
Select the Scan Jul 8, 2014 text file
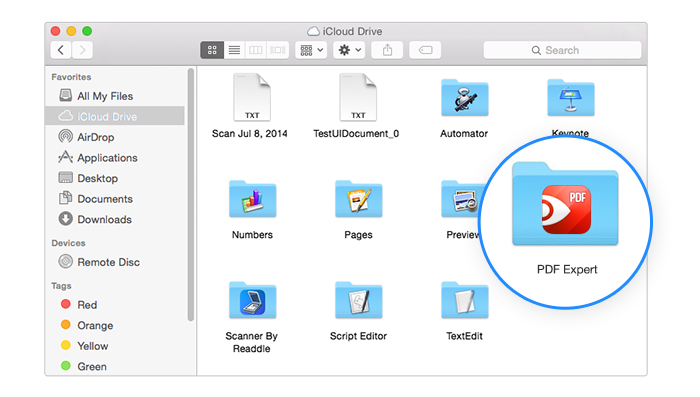252,97
